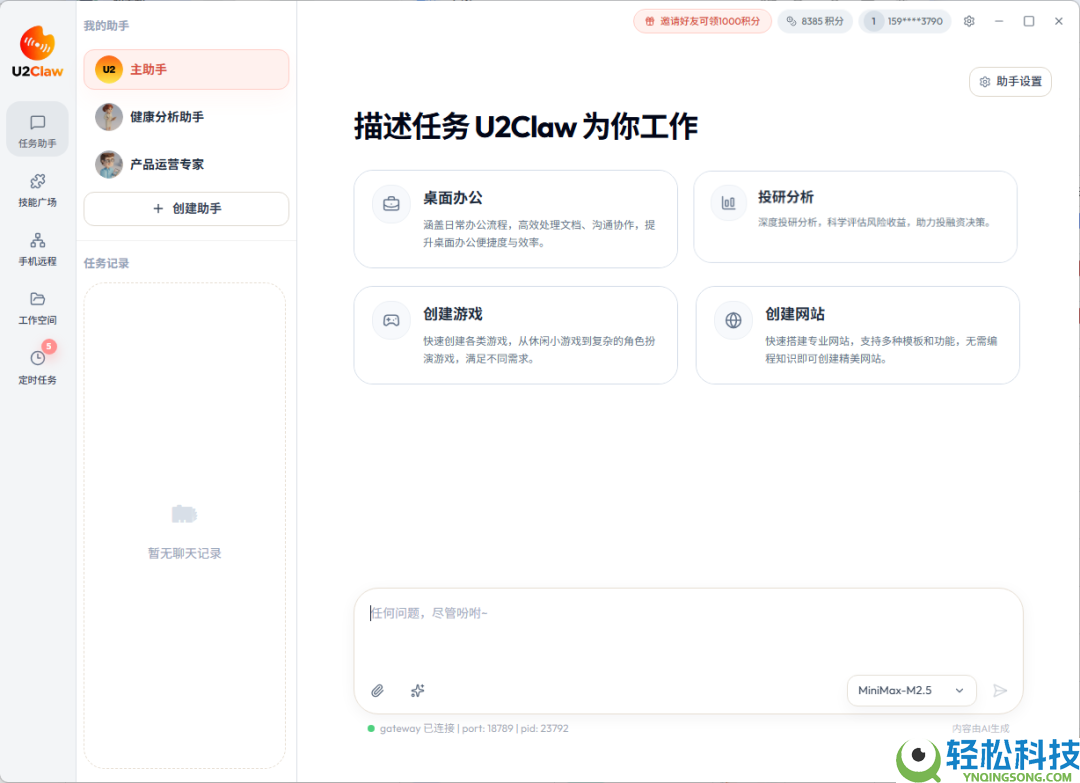Open 定时任务 clock icon
Viewport: 1080px width, 783px height.
[x=38, y=358]
